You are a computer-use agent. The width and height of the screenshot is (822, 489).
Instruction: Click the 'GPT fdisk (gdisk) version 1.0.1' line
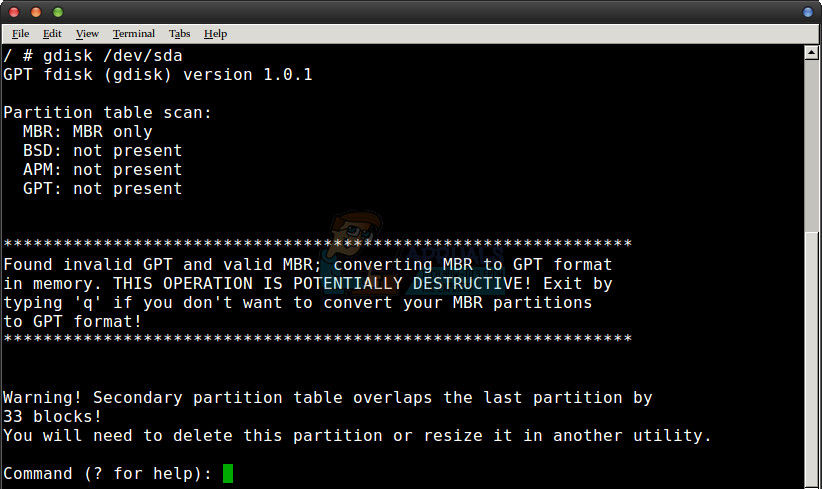(158, 74)
